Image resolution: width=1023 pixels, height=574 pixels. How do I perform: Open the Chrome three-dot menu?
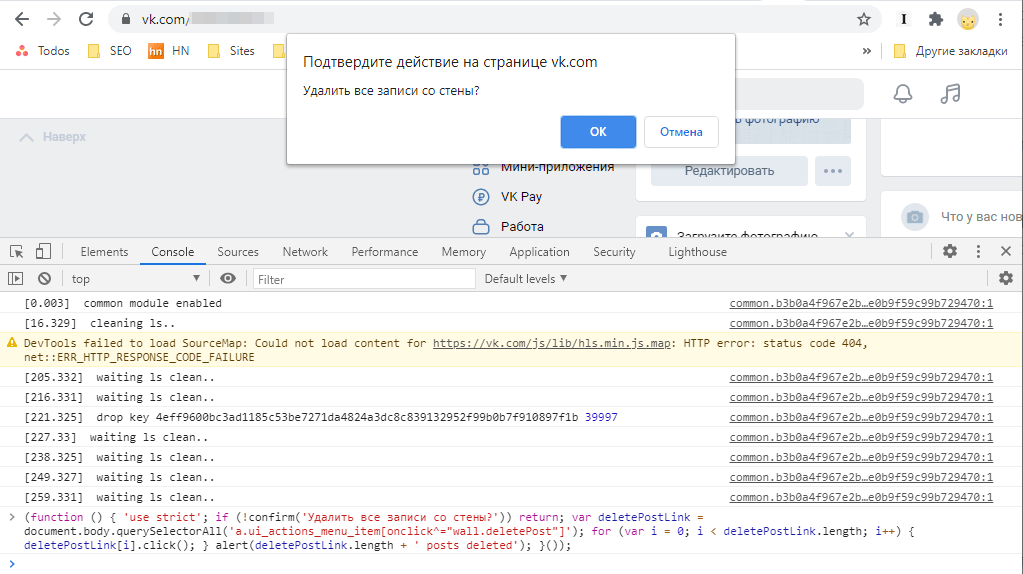(1000, 20)
